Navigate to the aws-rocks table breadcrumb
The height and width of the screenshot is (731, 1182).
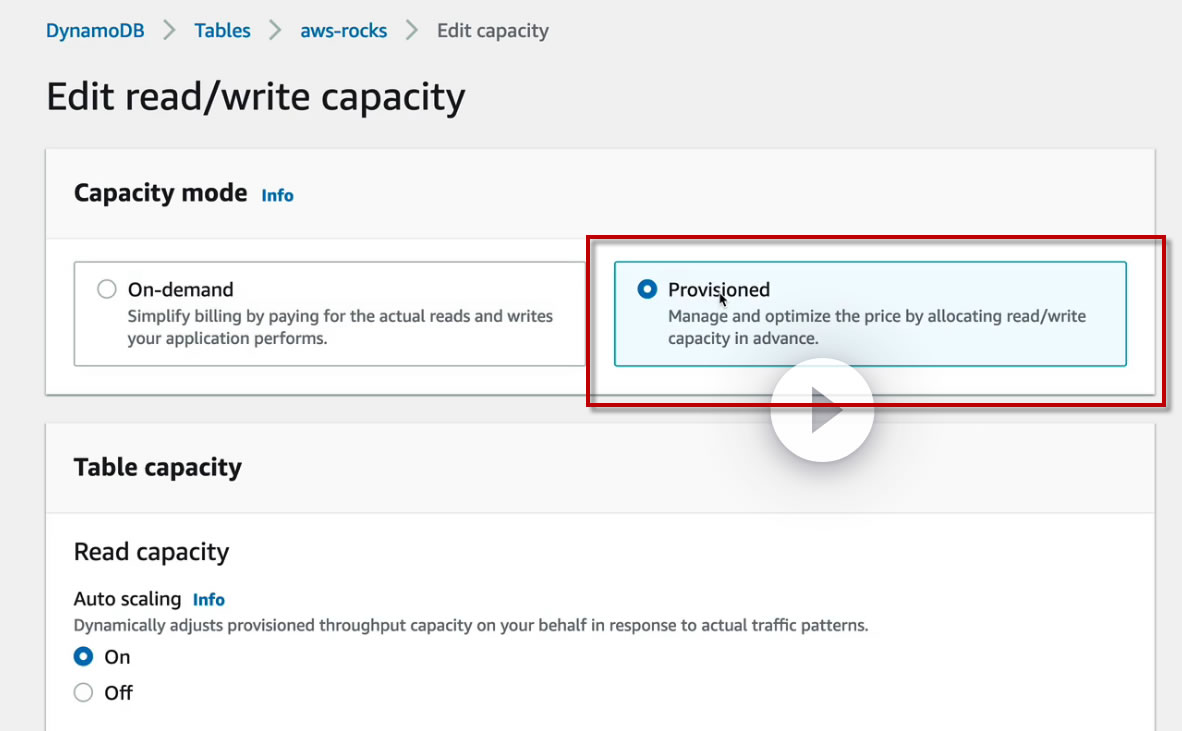pos(344,30)
